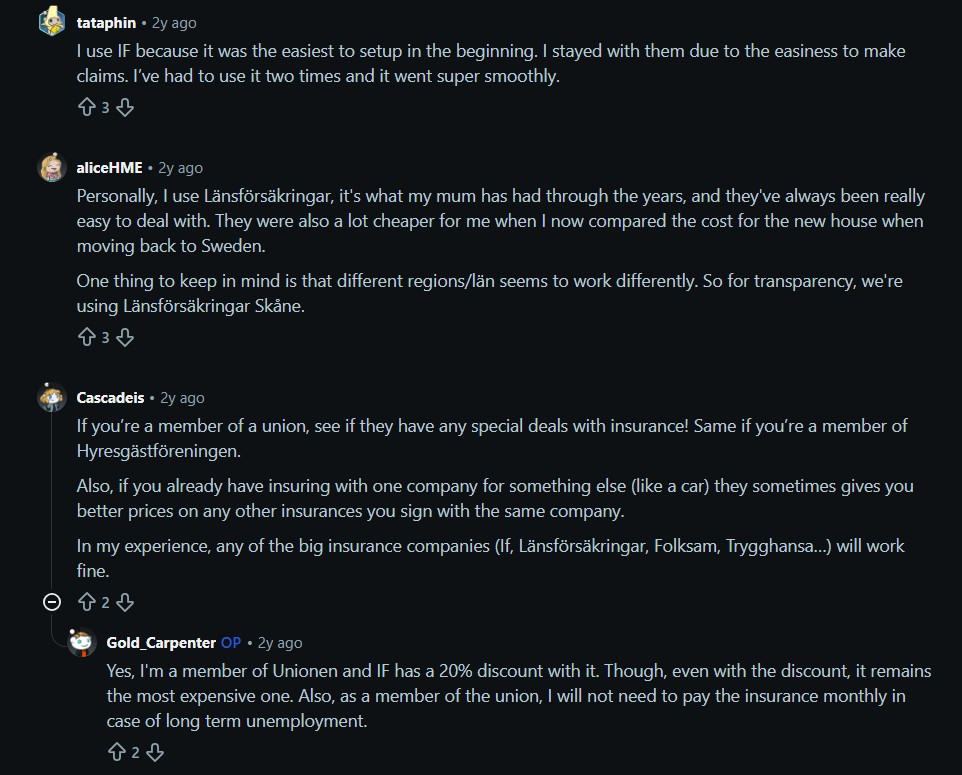Collapse the Cascadeis comment thread
The image size is (962, 775).
coord(52,602)
